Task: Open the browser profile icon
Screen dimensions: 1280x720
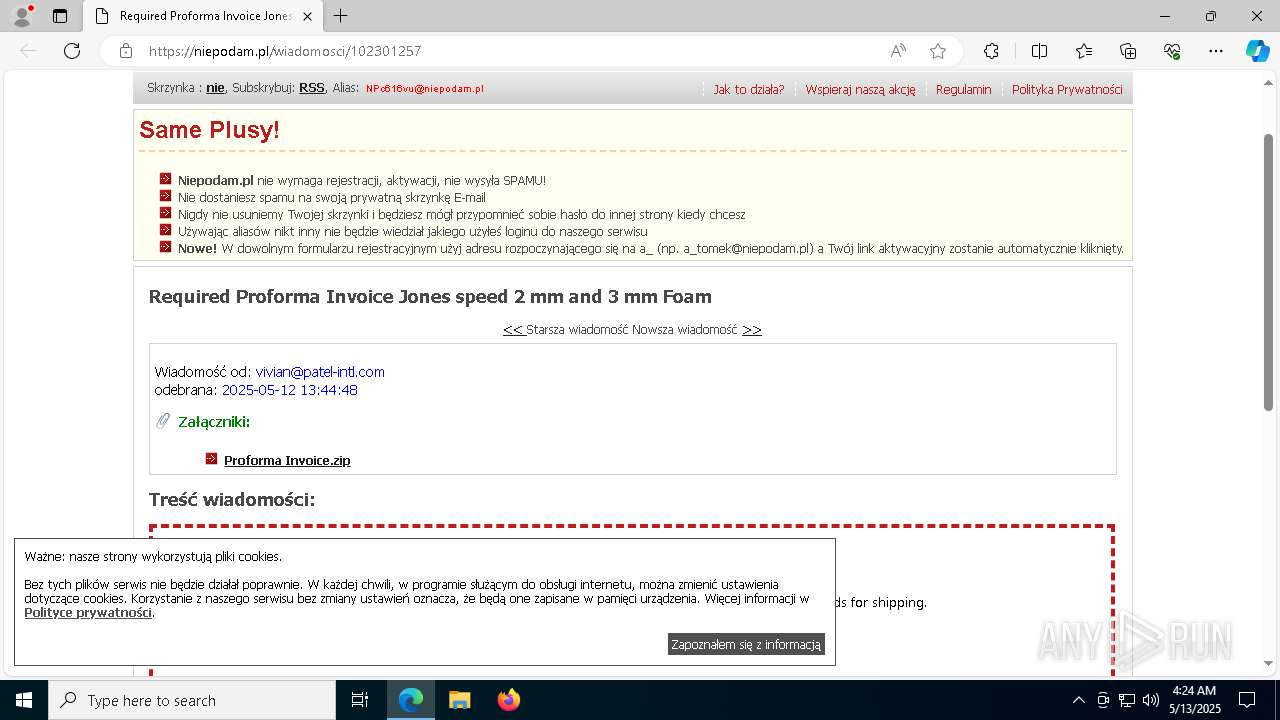Action: point(22,16)
